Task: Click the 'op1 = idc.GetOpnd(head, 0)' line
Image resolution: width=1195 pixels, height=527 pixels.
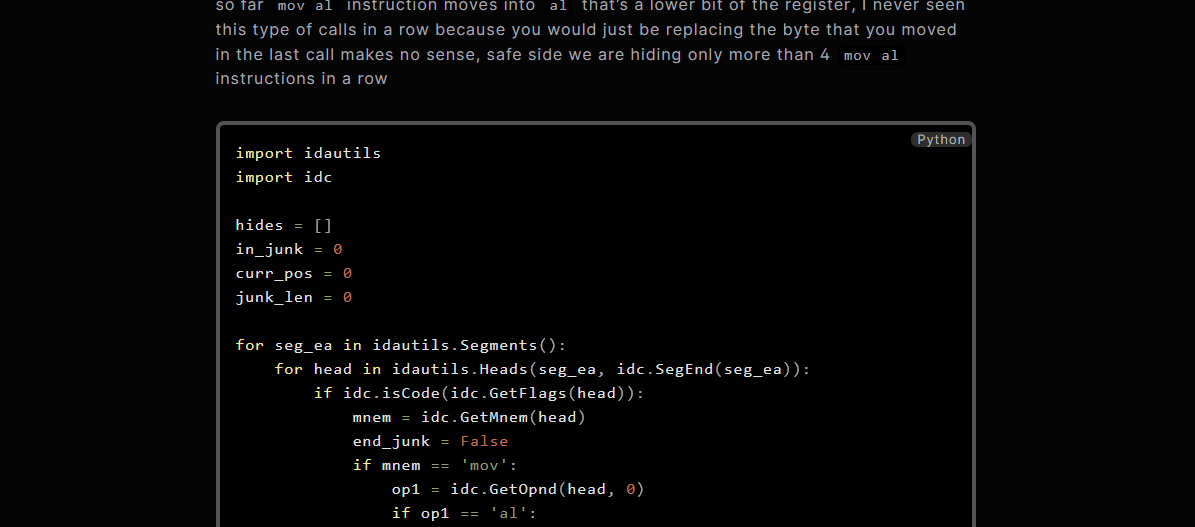Action: (x=518, y=490)
